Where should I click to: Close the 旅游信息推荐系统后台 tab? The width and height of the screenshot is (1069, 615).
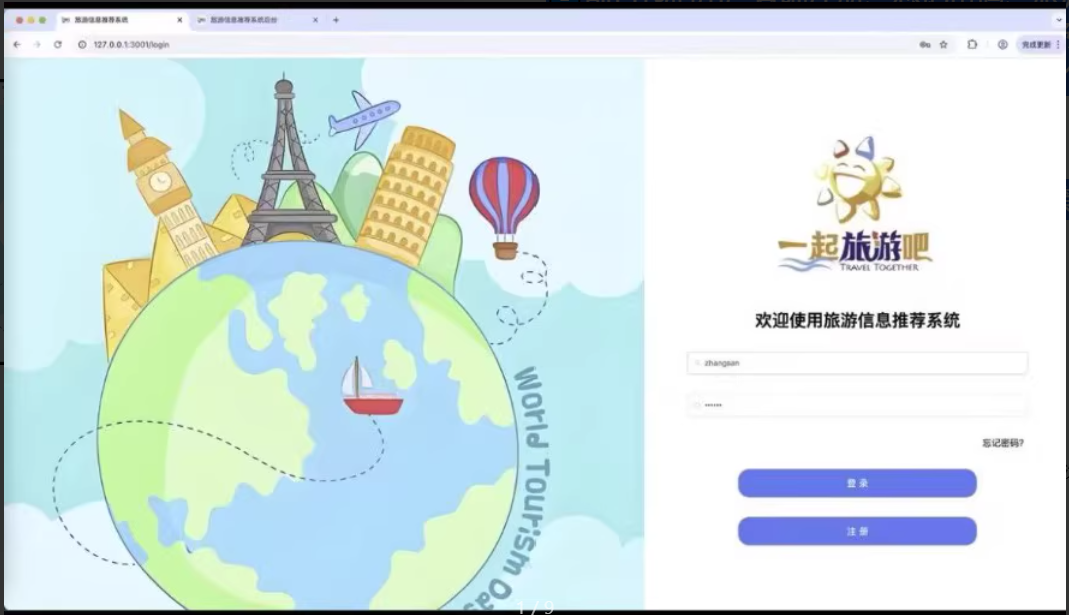click(315, 20)
